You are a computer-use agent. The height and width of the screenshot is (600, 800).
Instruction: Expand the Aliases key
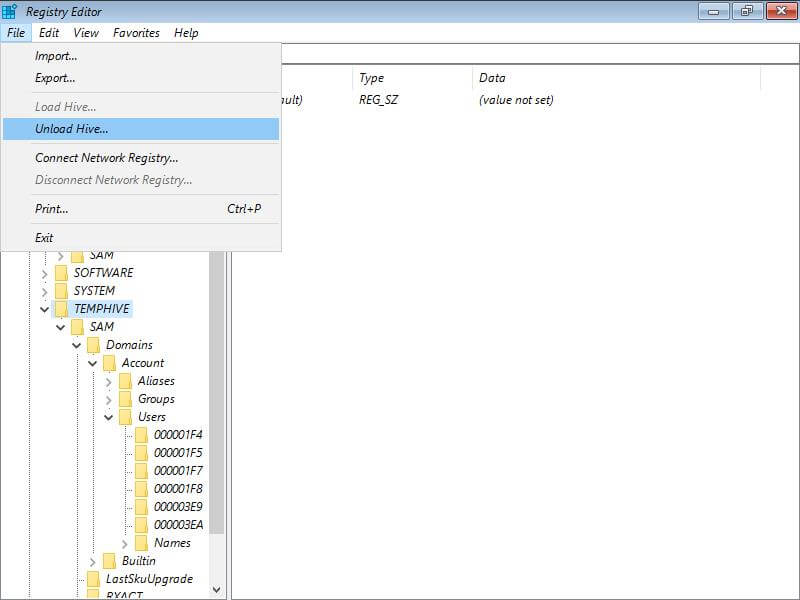tap(109, 382)
